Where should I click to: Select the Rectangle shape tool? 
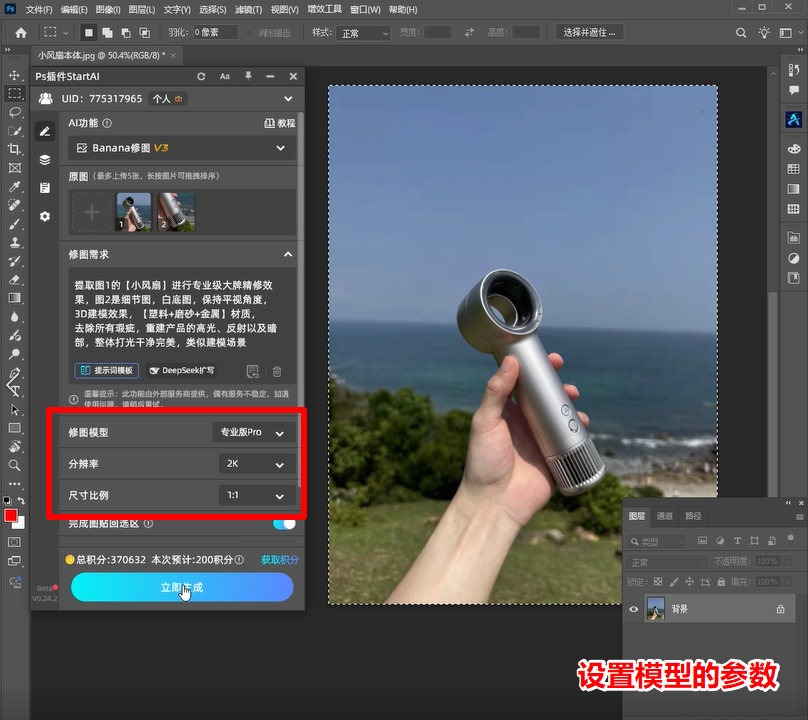pyautogui.click(x=14, y=428)
